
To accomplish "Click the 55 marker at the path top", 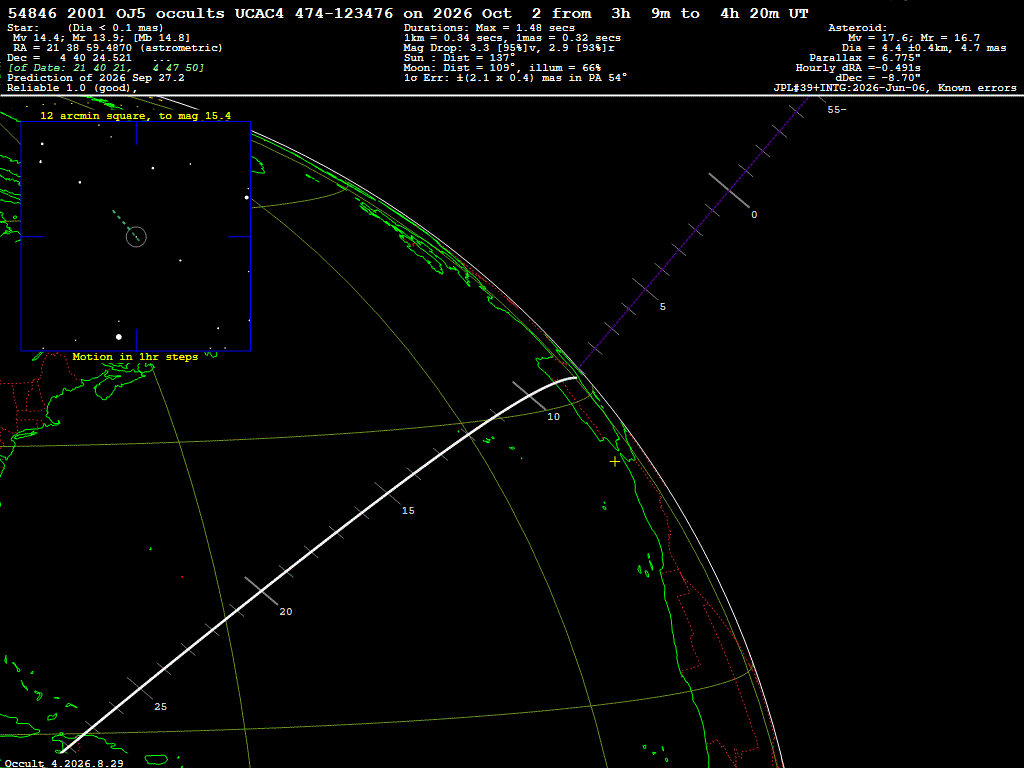I will pos(837,110).
